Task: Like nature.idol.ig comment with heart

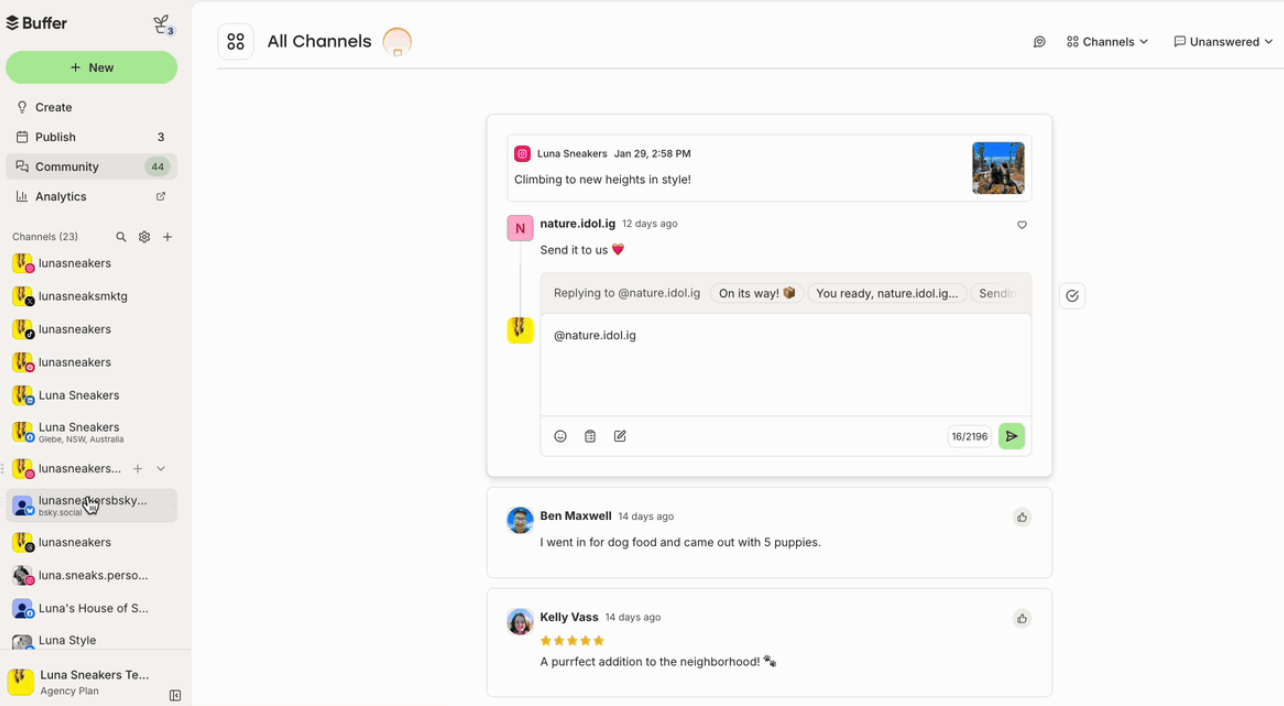Action: coord(1022,225)
